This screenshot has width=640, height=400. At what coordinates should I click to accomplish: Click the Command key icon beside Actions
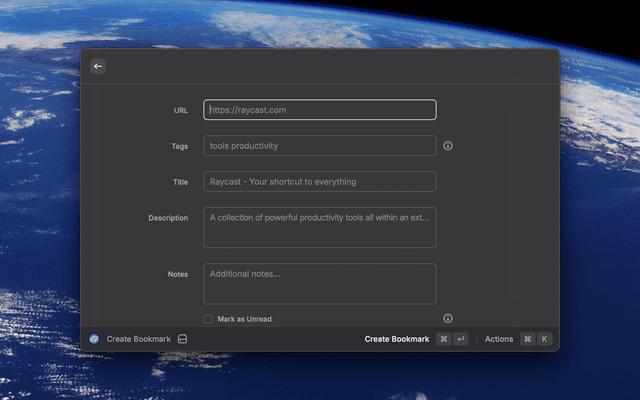pyautogui.click(x=527, y=339)
